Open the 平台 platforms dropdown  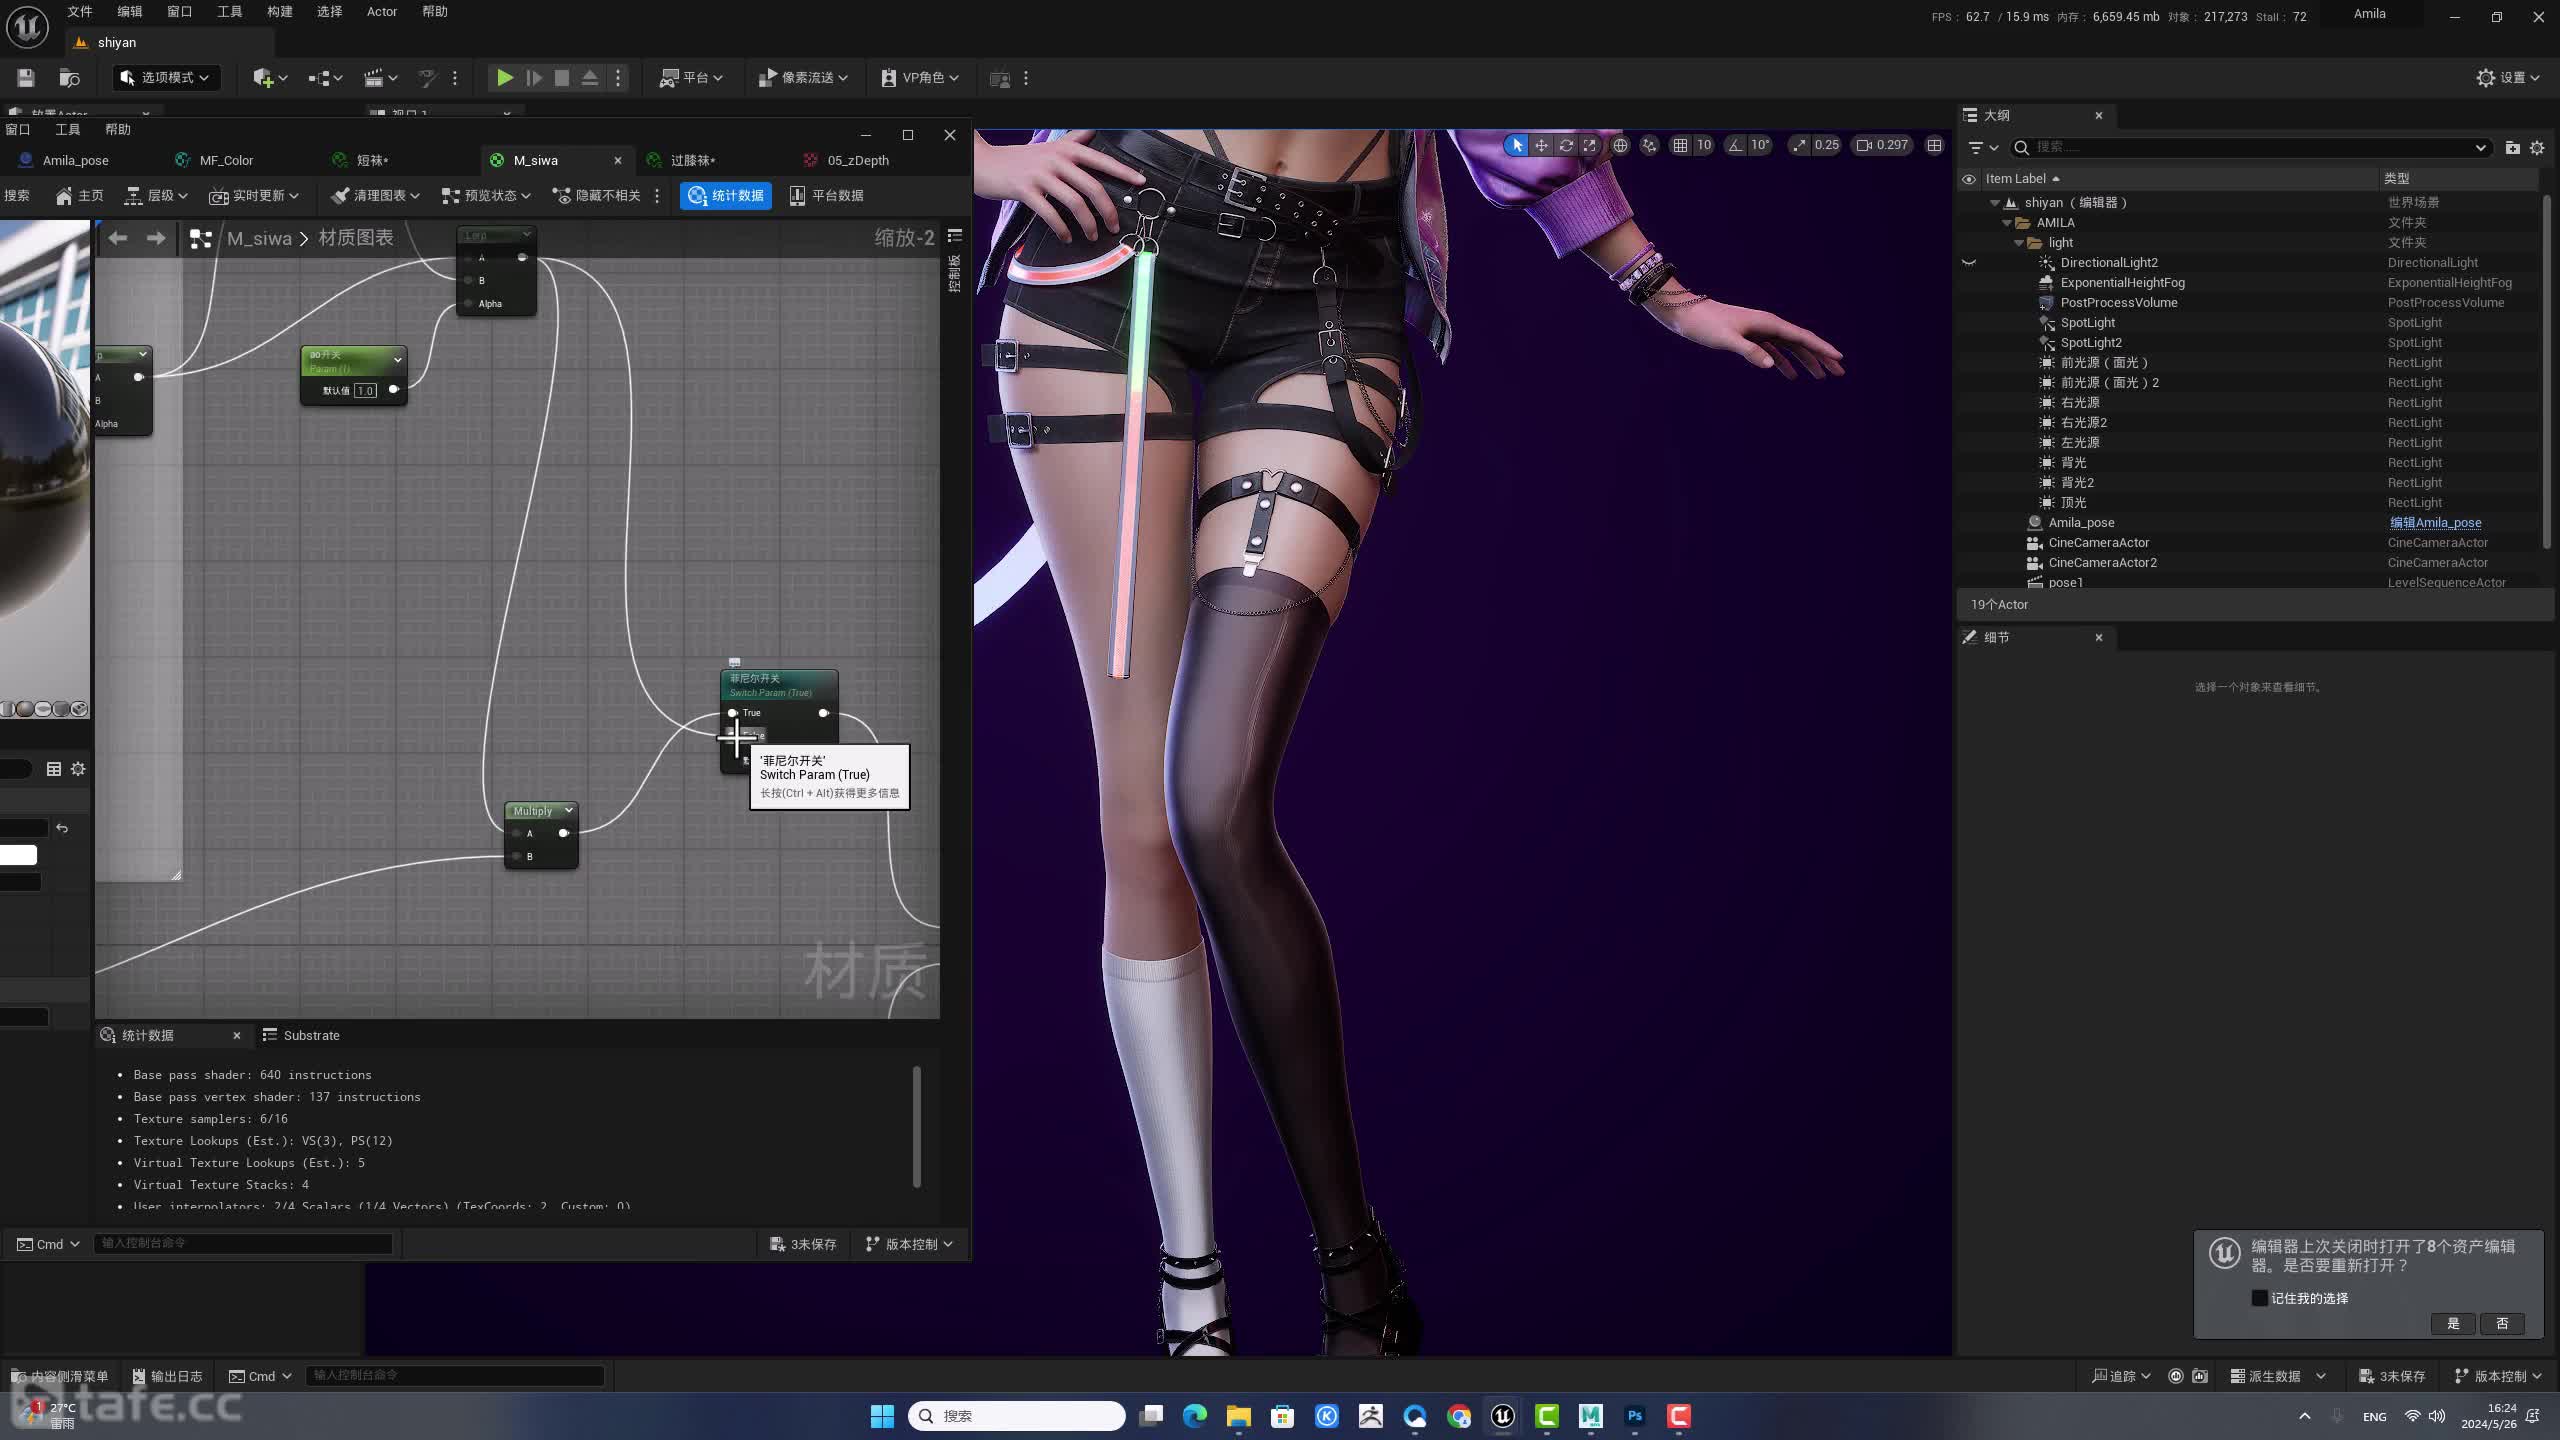tap(690, 78)
